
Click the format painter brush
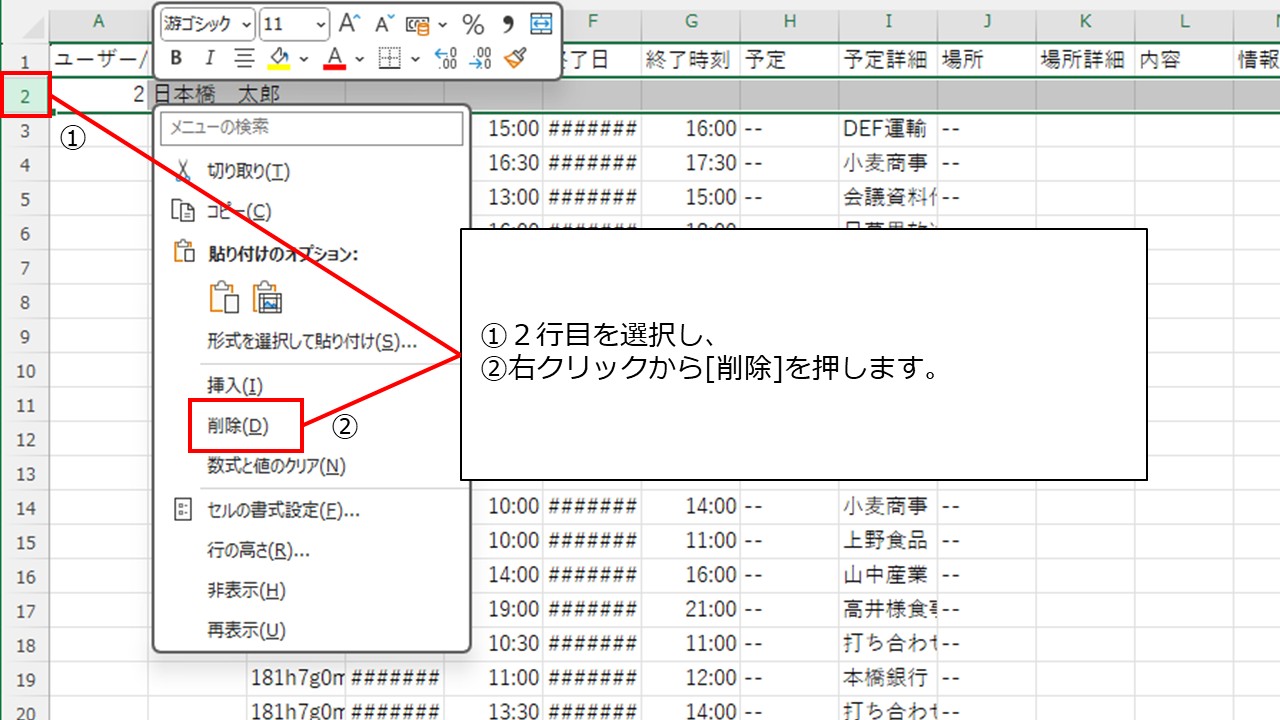click(x=515, y=59)
